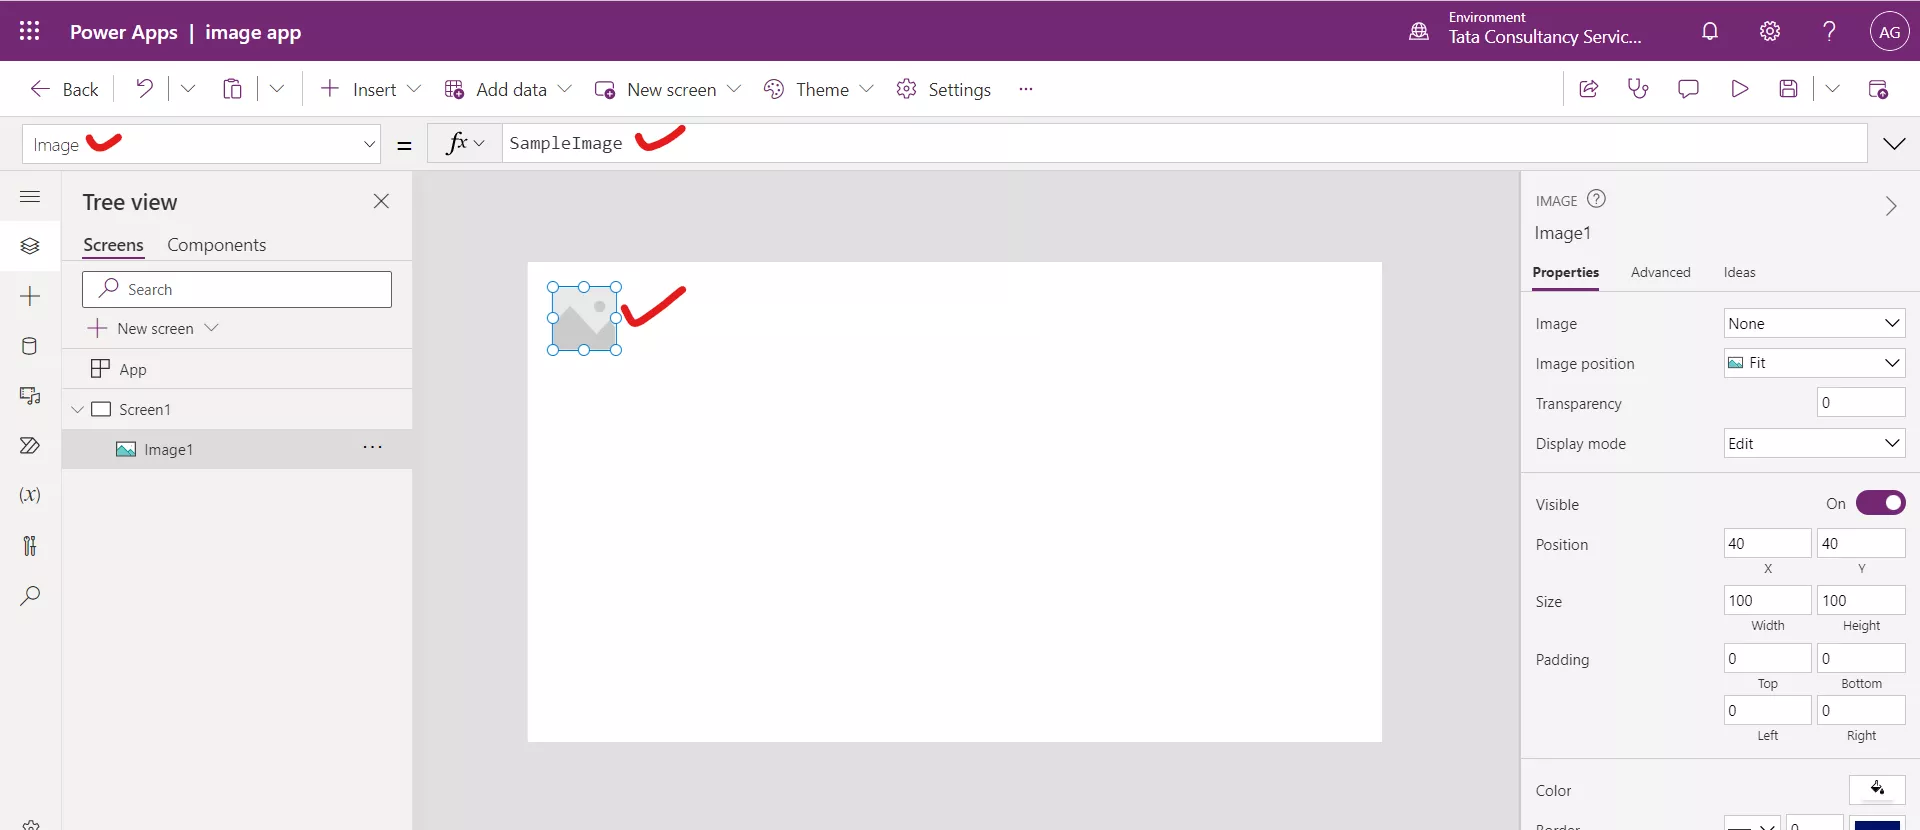Open Settings in the command bar
1920x830 pixels.
pos(944,89)
